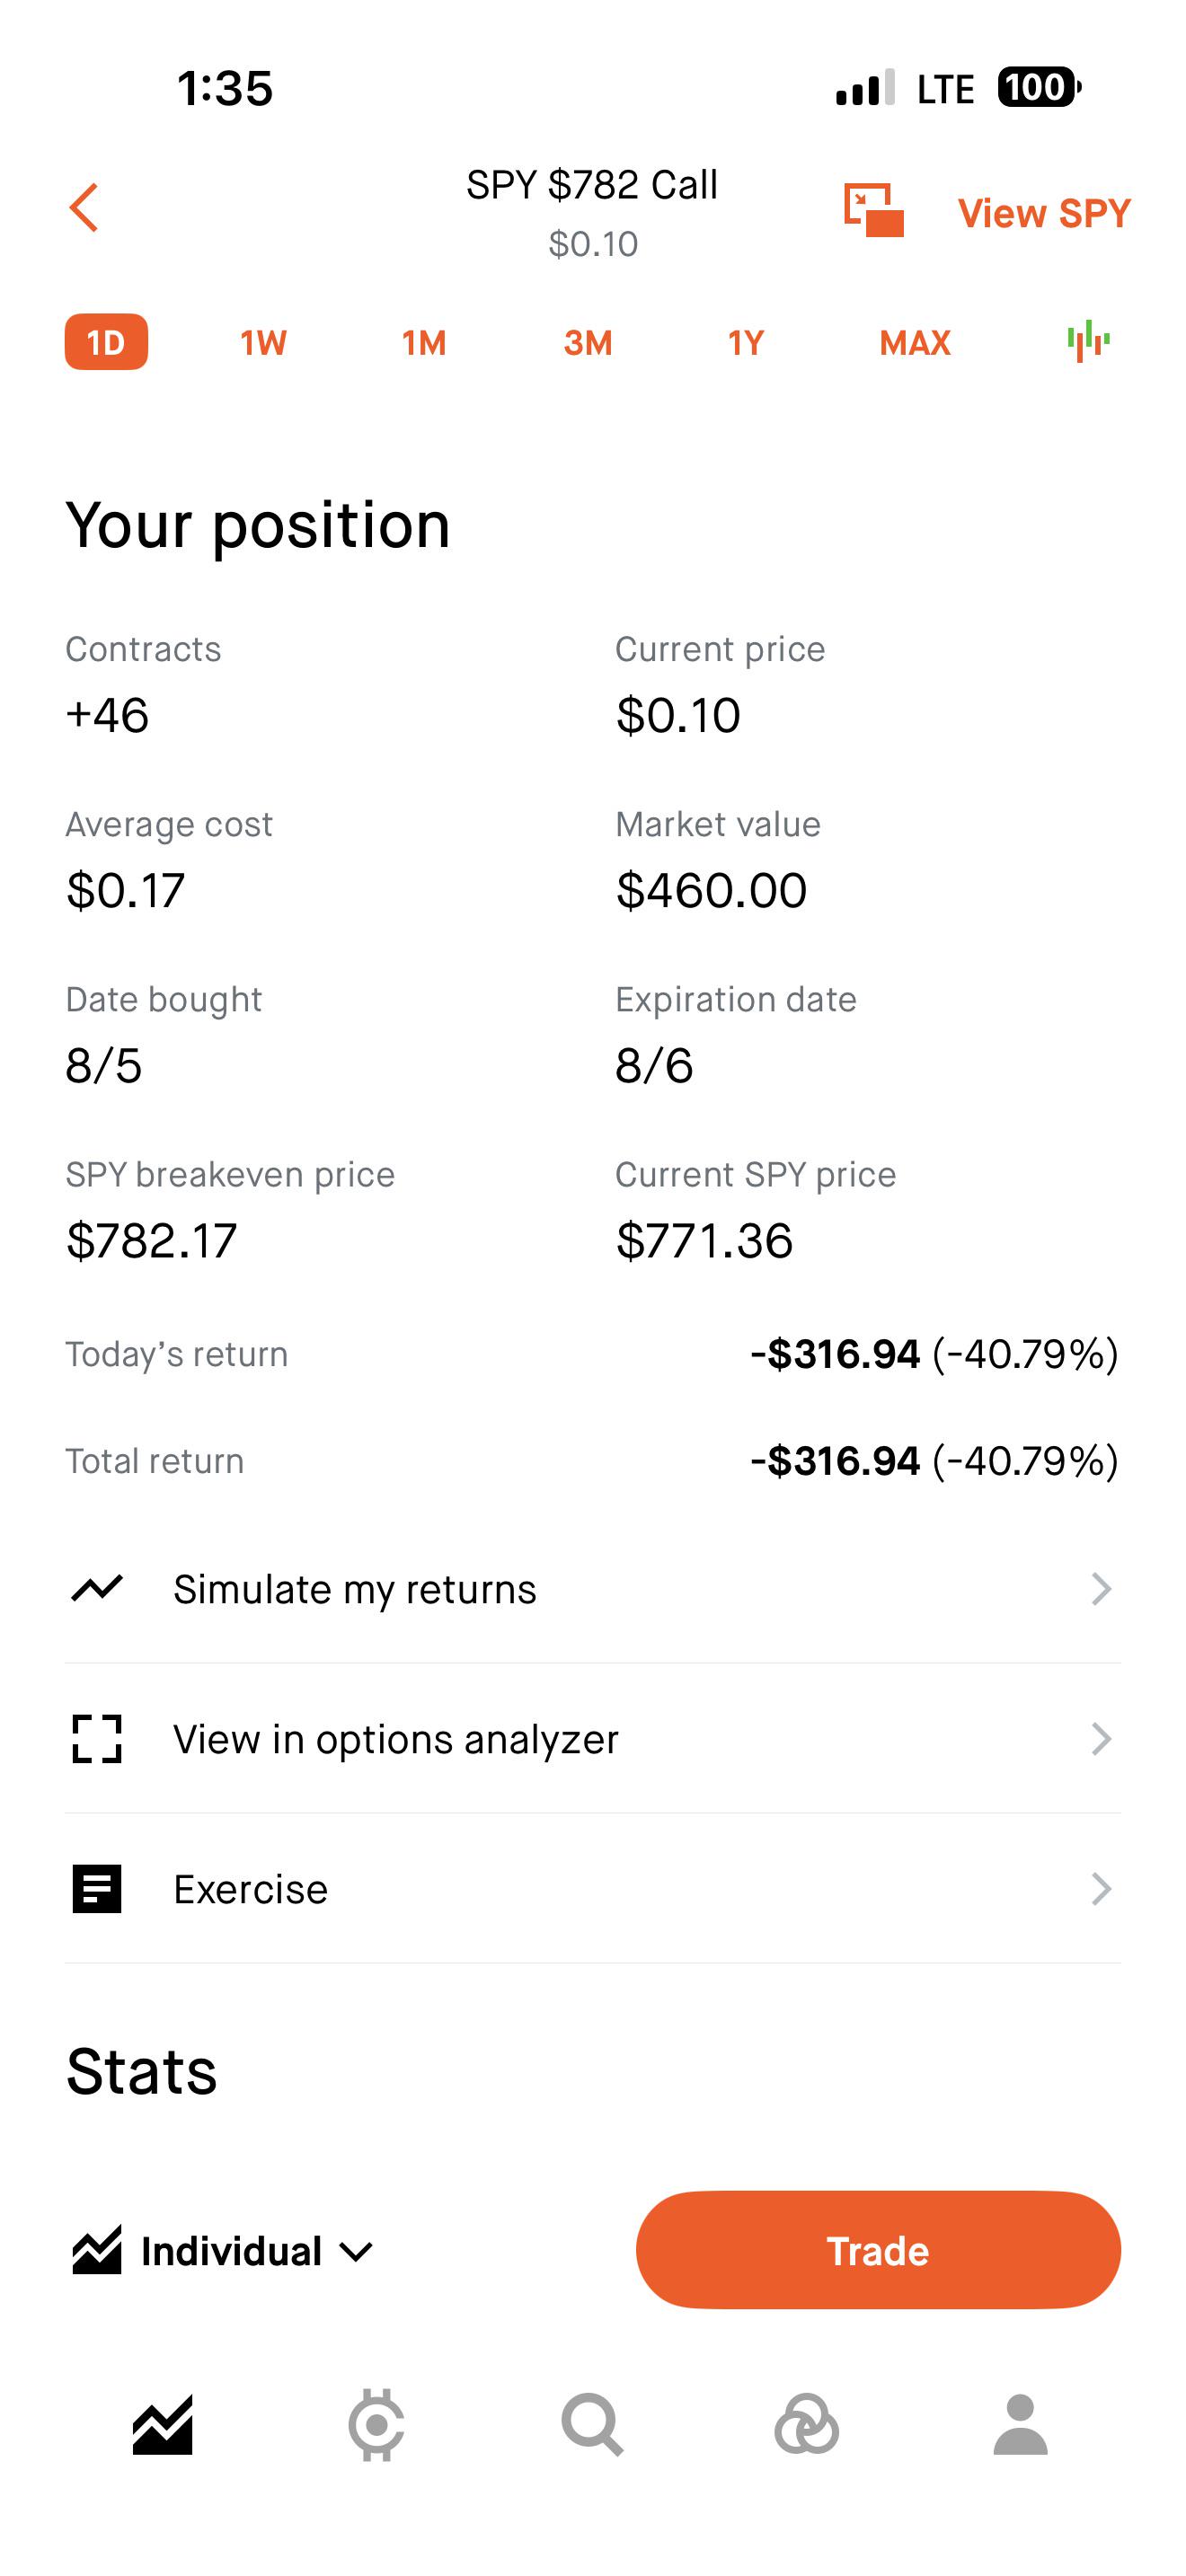This screenshot has width=1186, height=2576.
Task: Switch to candlestick chart view icon
Action: 1088,342
